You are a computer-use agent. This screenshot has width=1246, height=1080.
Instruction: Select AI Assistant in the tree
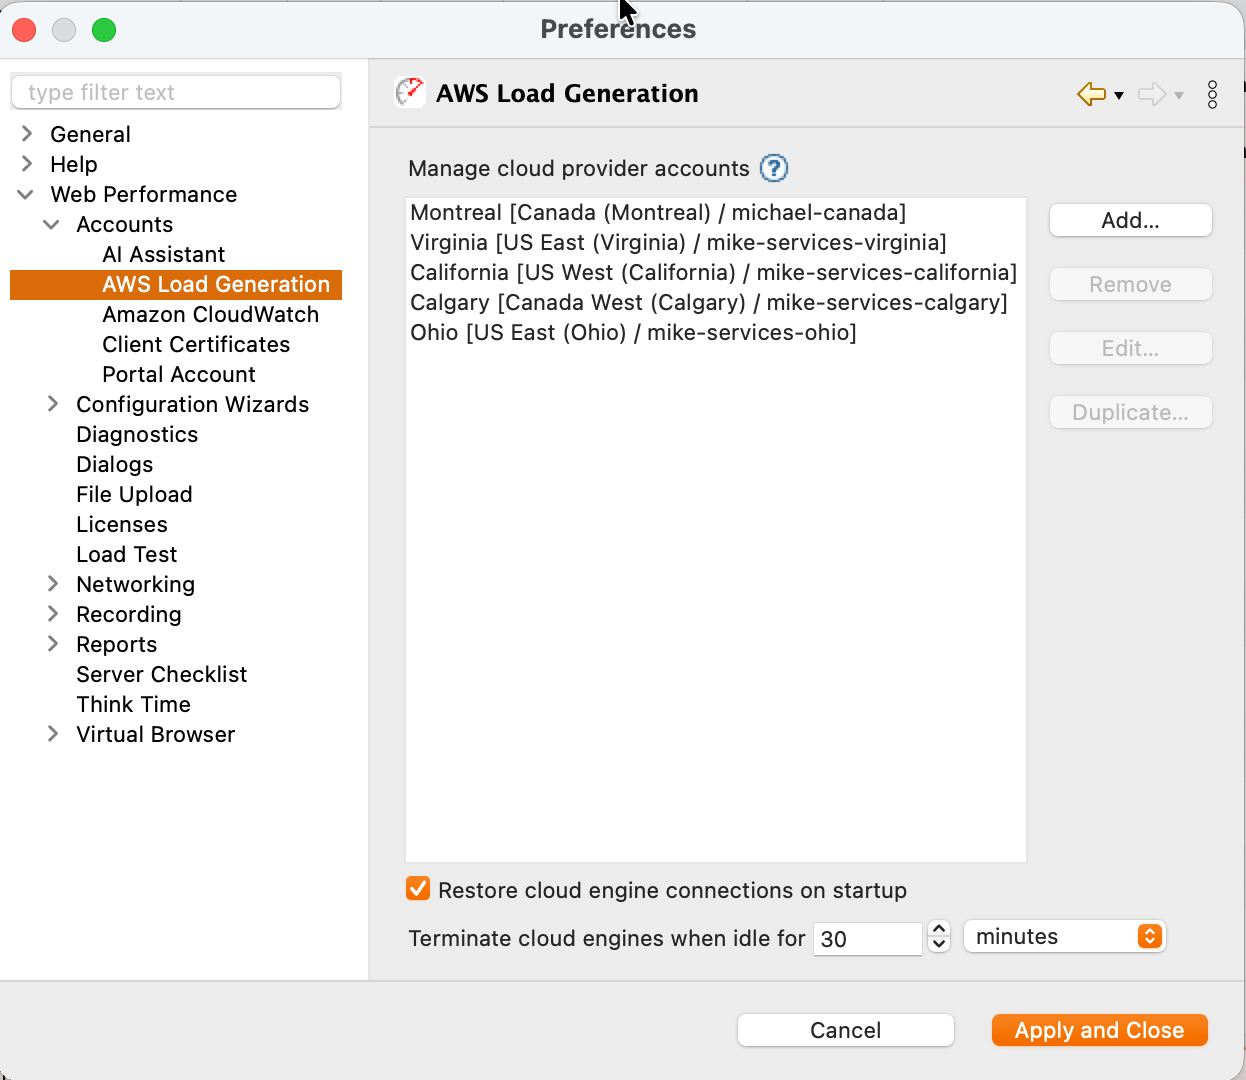click(164, 254)
